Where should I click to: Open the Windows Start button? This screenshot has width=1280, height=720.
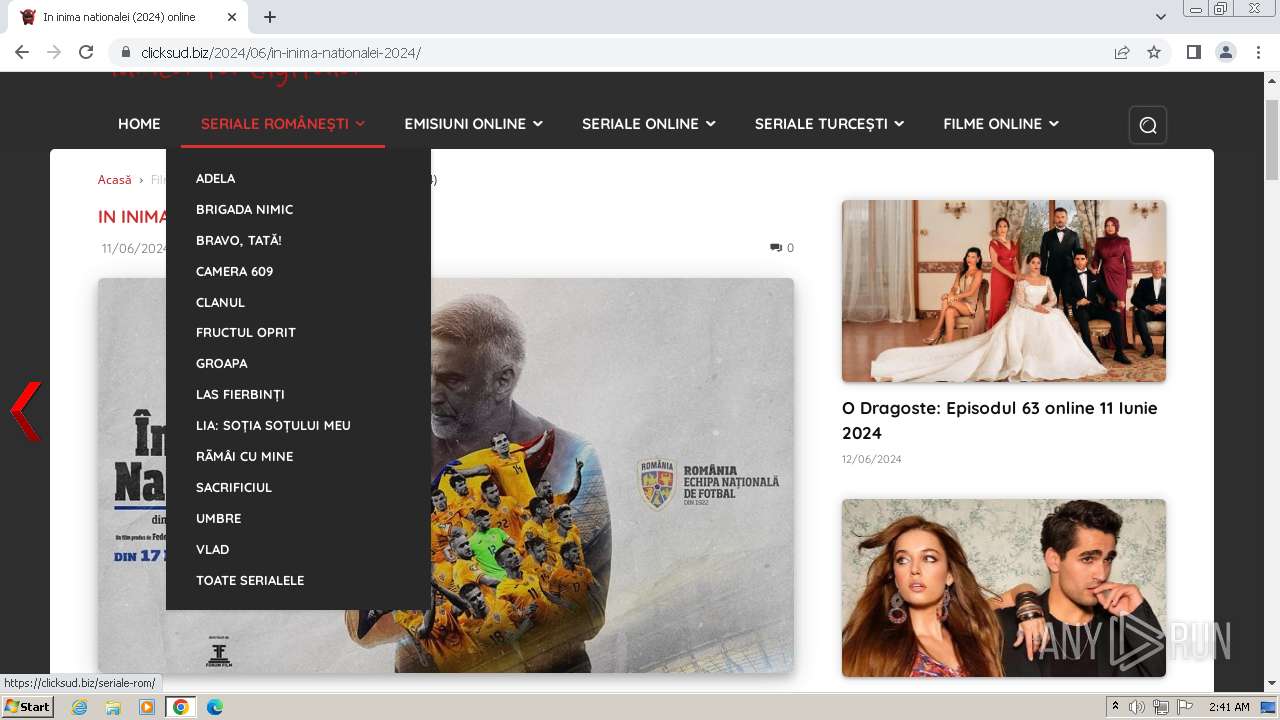point(28,707)
